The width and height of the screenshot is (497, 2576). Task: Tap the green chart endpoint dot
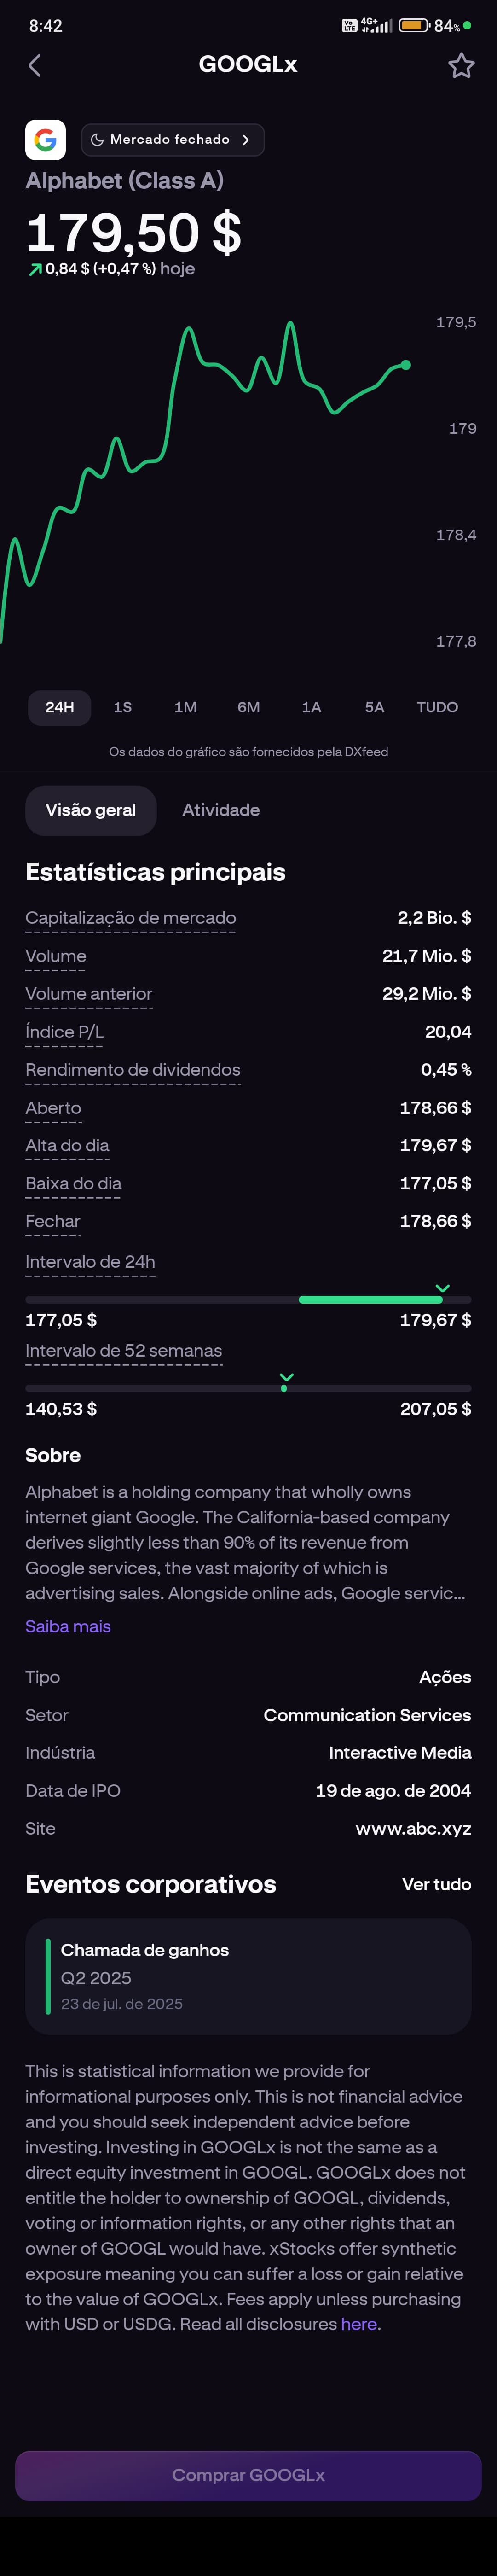406,365
